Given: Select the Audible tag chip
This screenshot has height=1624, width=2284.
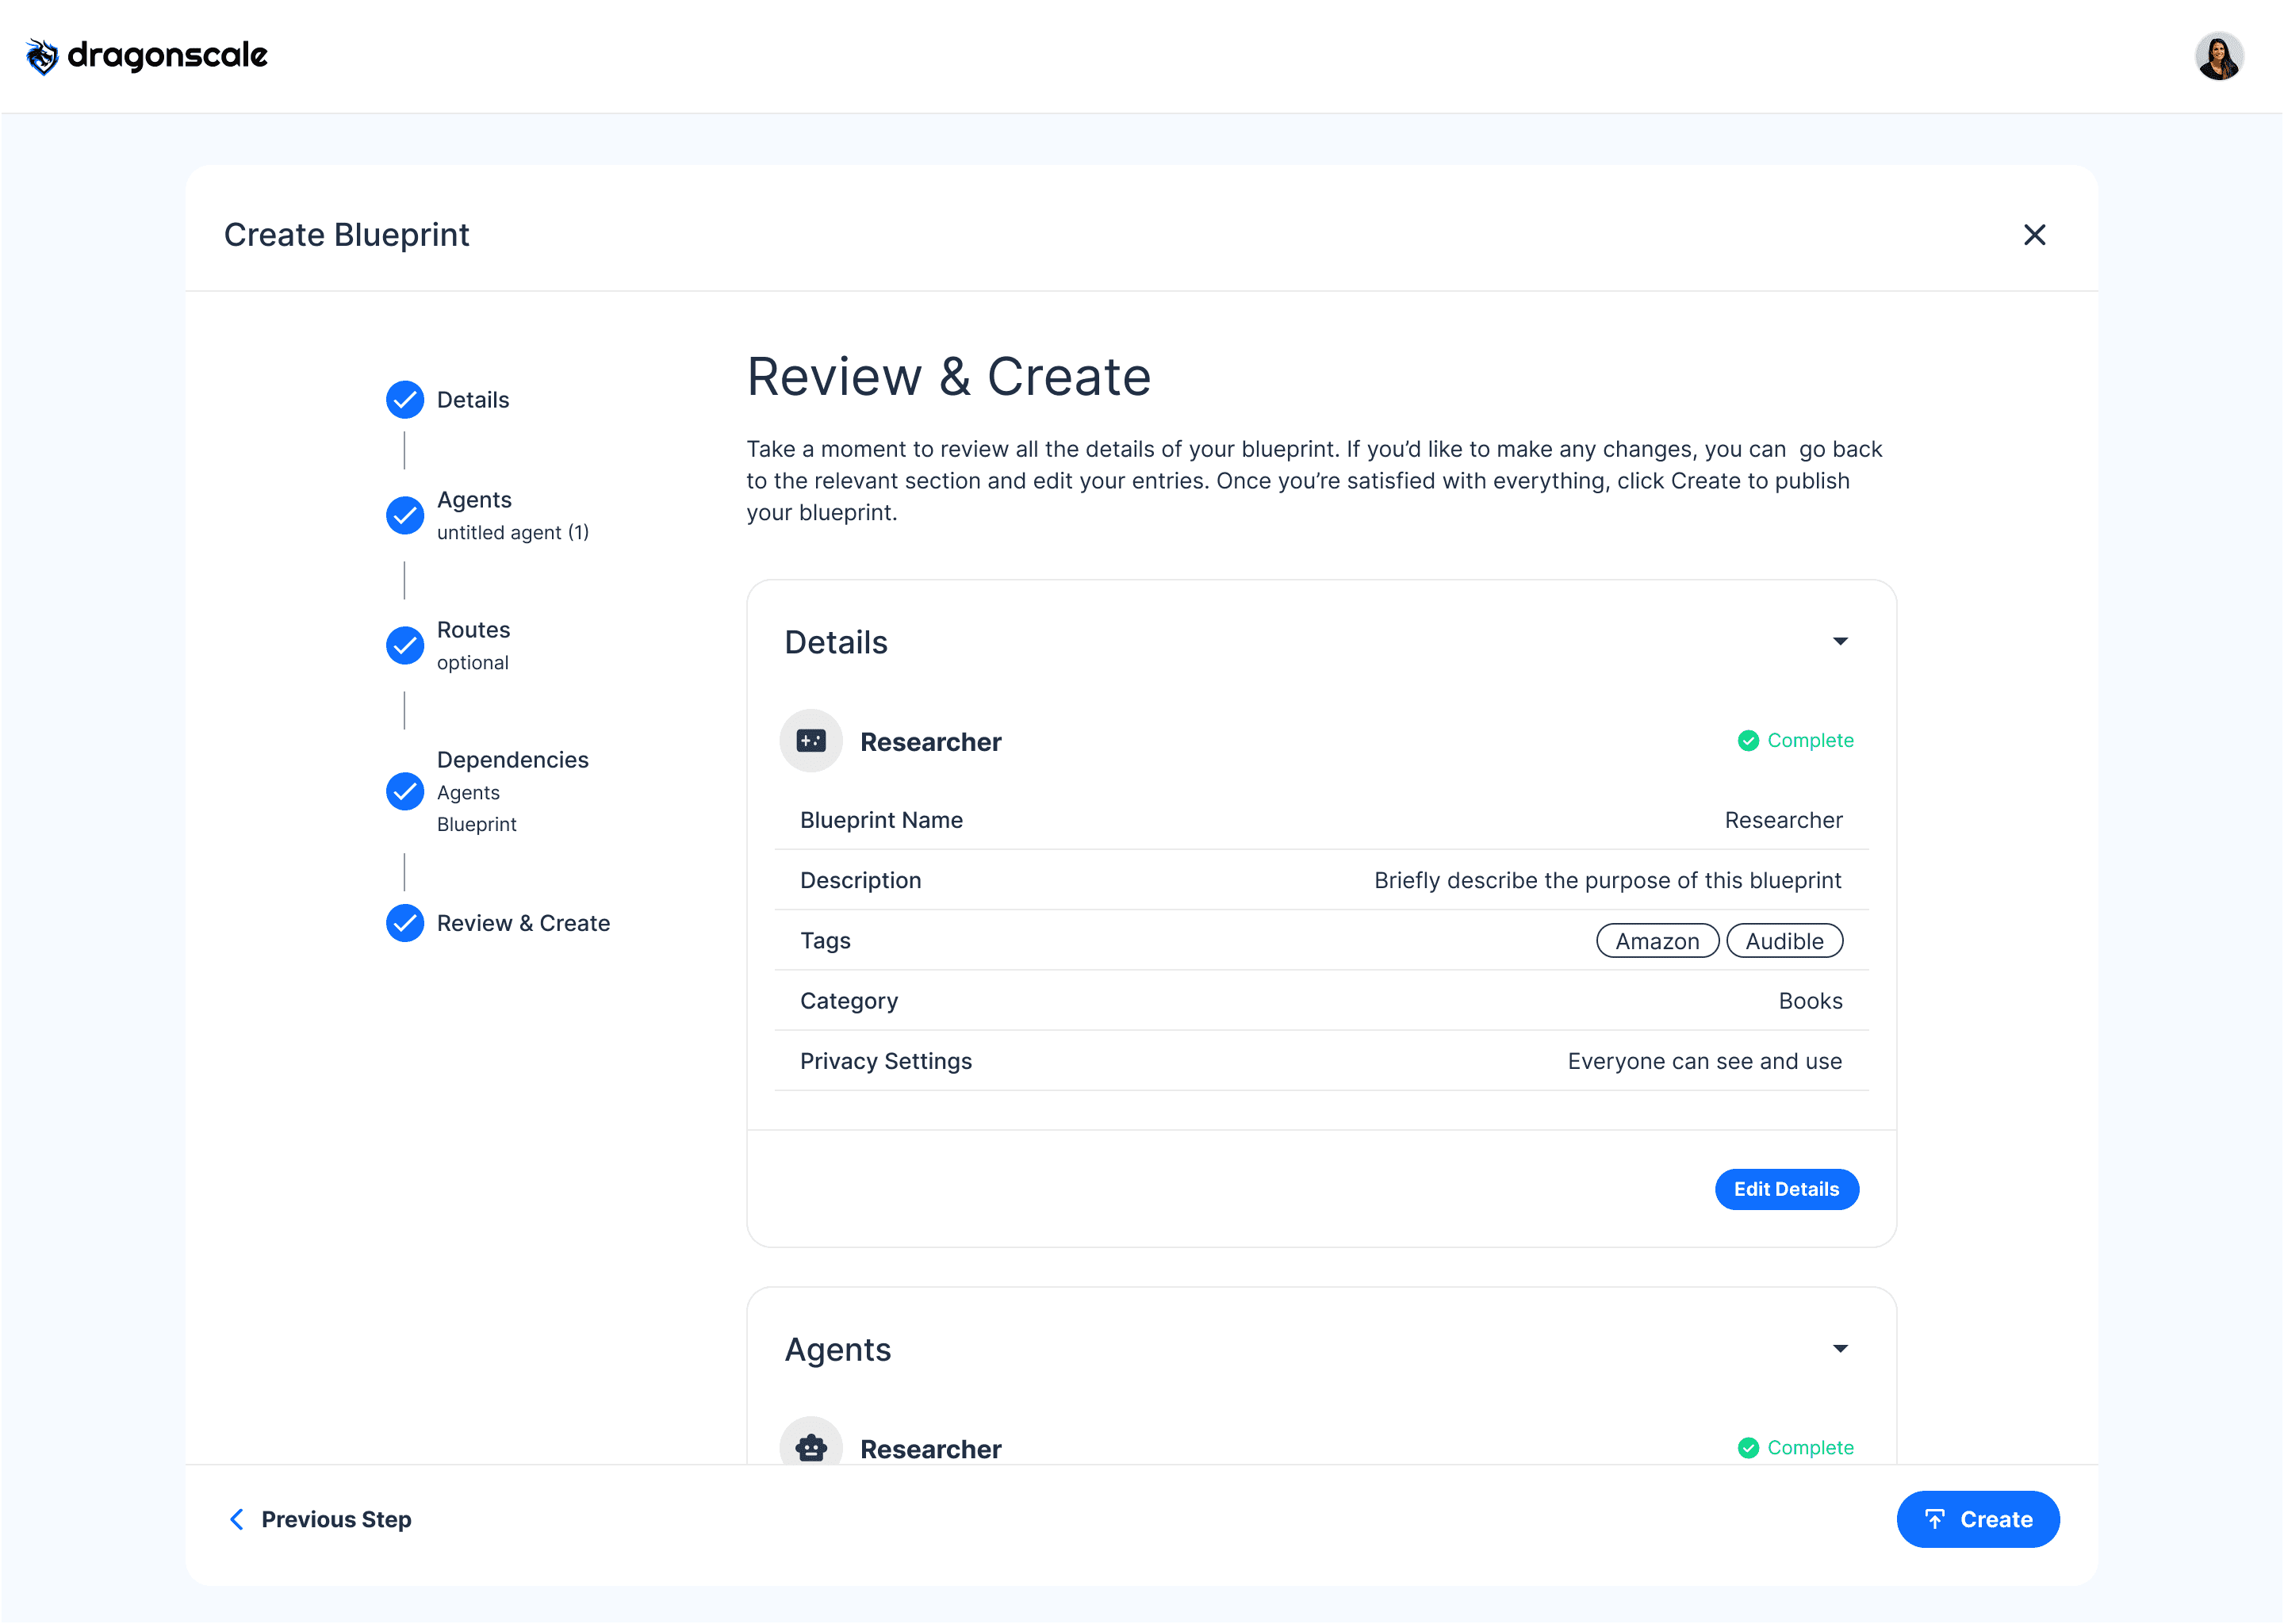Looking at the screenshot, I should point(1784,942).
